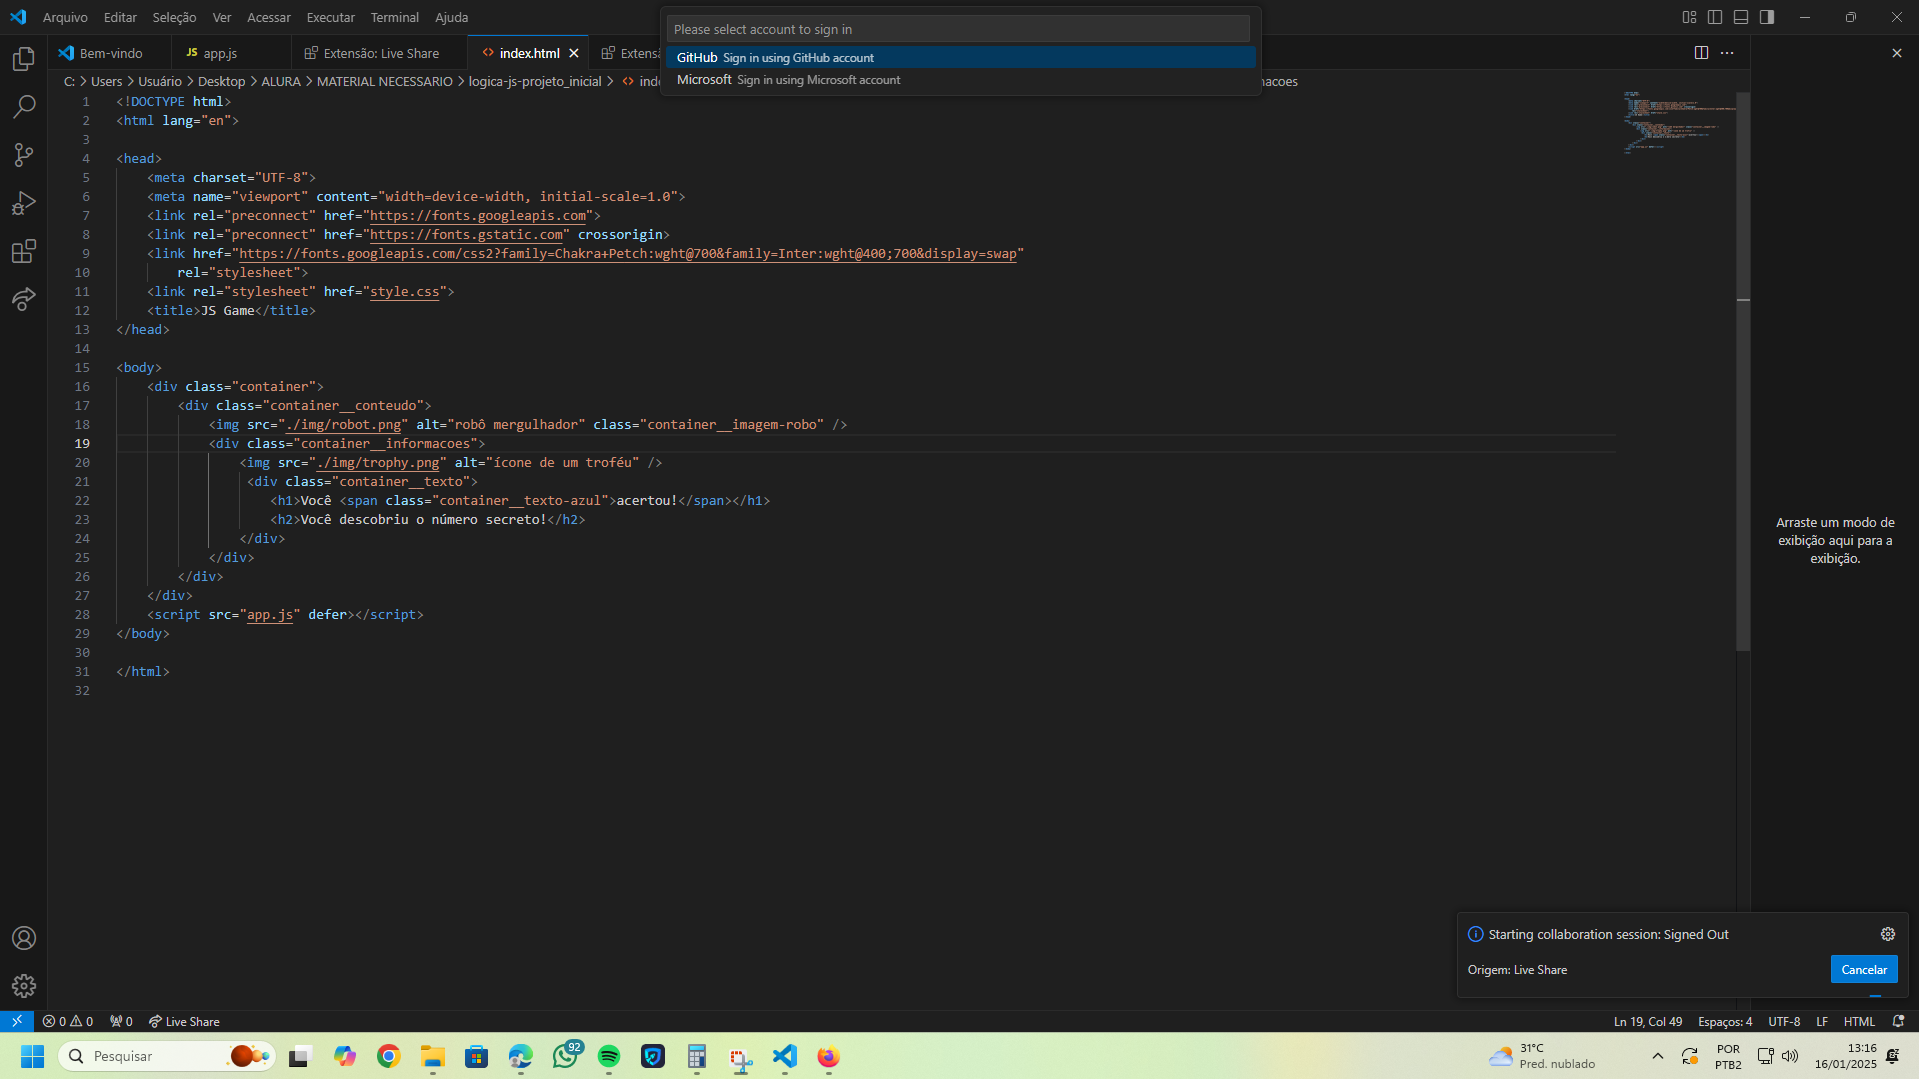Screen dimensions: 1919x1079
Task: Open the ./img/trophy.png link
Action: coord(378,462)
